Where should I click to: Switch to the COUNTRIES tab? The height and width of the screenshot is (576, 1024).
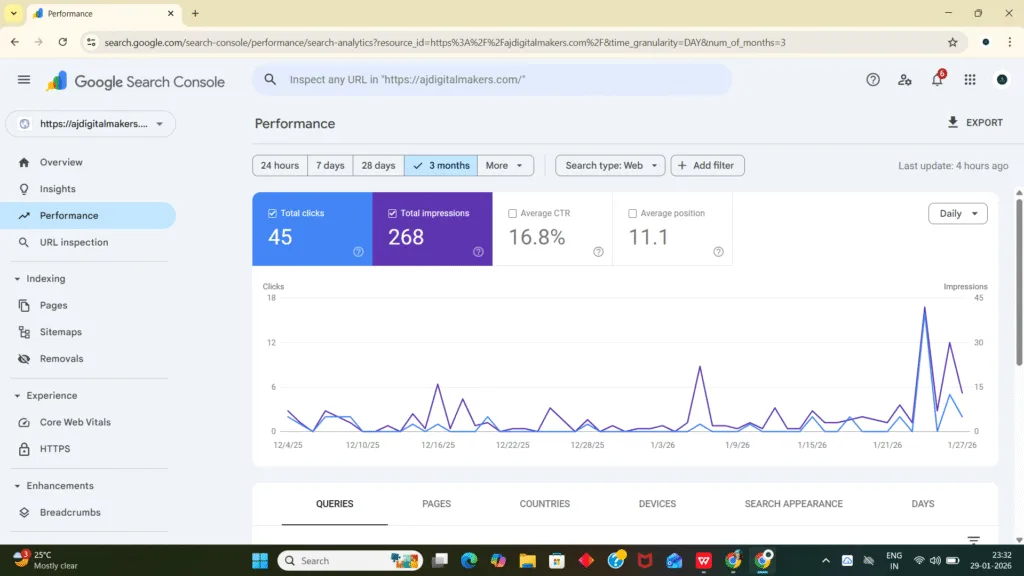[544, 503]
